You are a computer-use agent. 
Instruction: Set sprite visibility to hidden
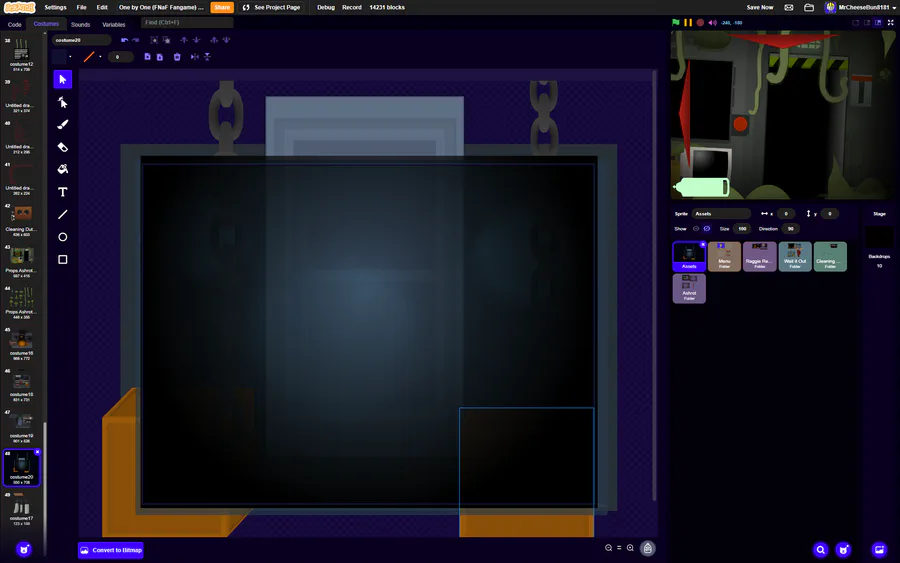pyautogui.click(x=707, y=228)
